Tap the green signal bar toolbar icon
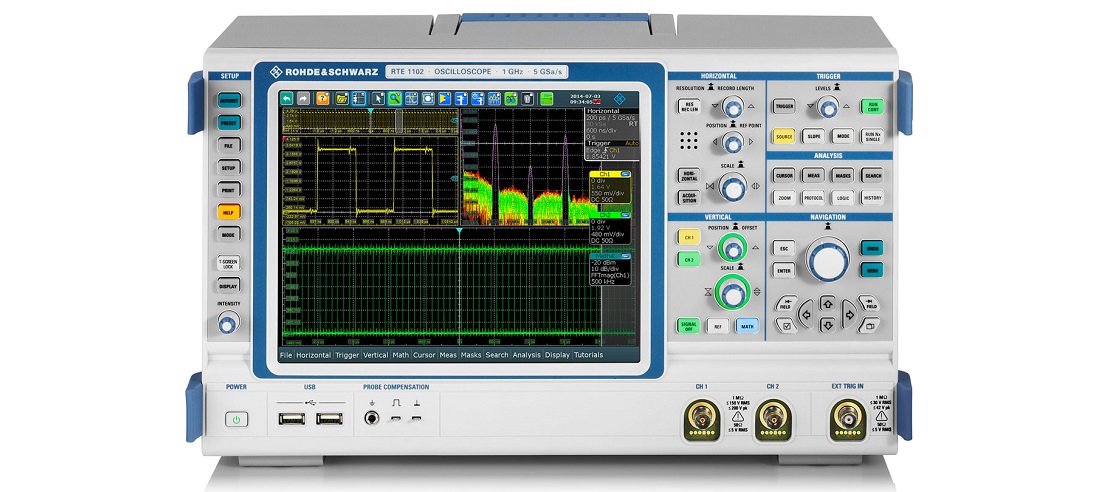 [546, 98]
